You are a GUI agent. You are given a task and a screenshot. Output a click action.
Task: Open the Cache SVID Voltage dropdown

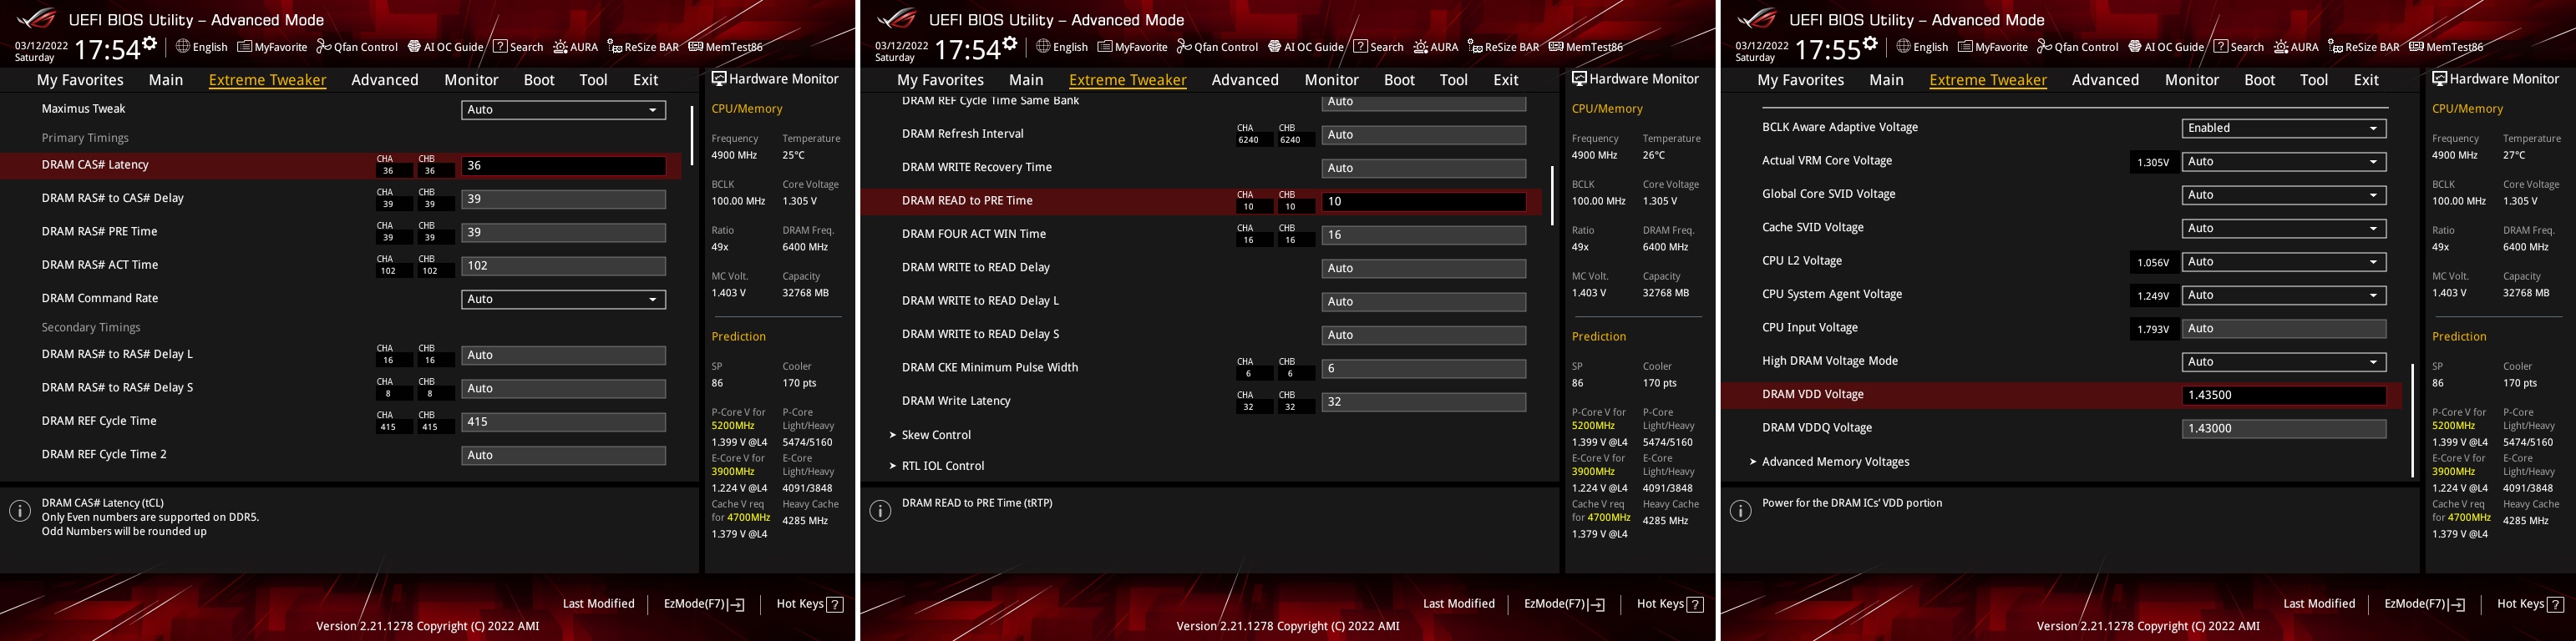[x=2283, y=228]
